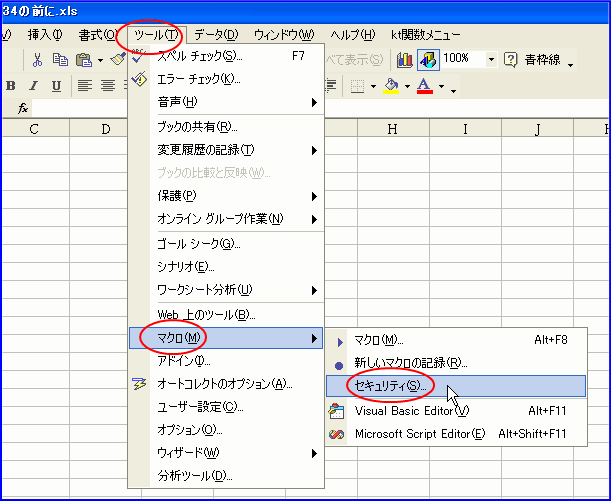
Task: Expand オンライン グループ作業 submenu
Action: (226, 219)
